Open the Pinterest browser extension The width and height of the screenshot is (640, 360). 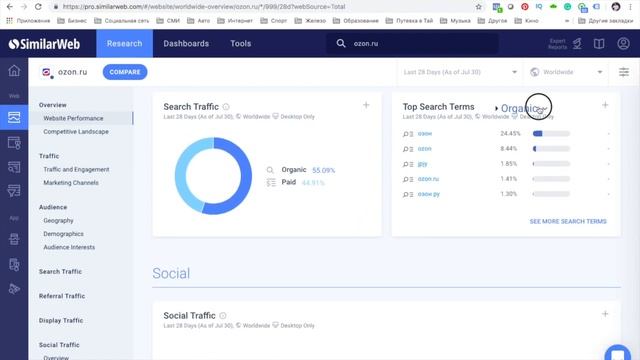coord(524,7)
